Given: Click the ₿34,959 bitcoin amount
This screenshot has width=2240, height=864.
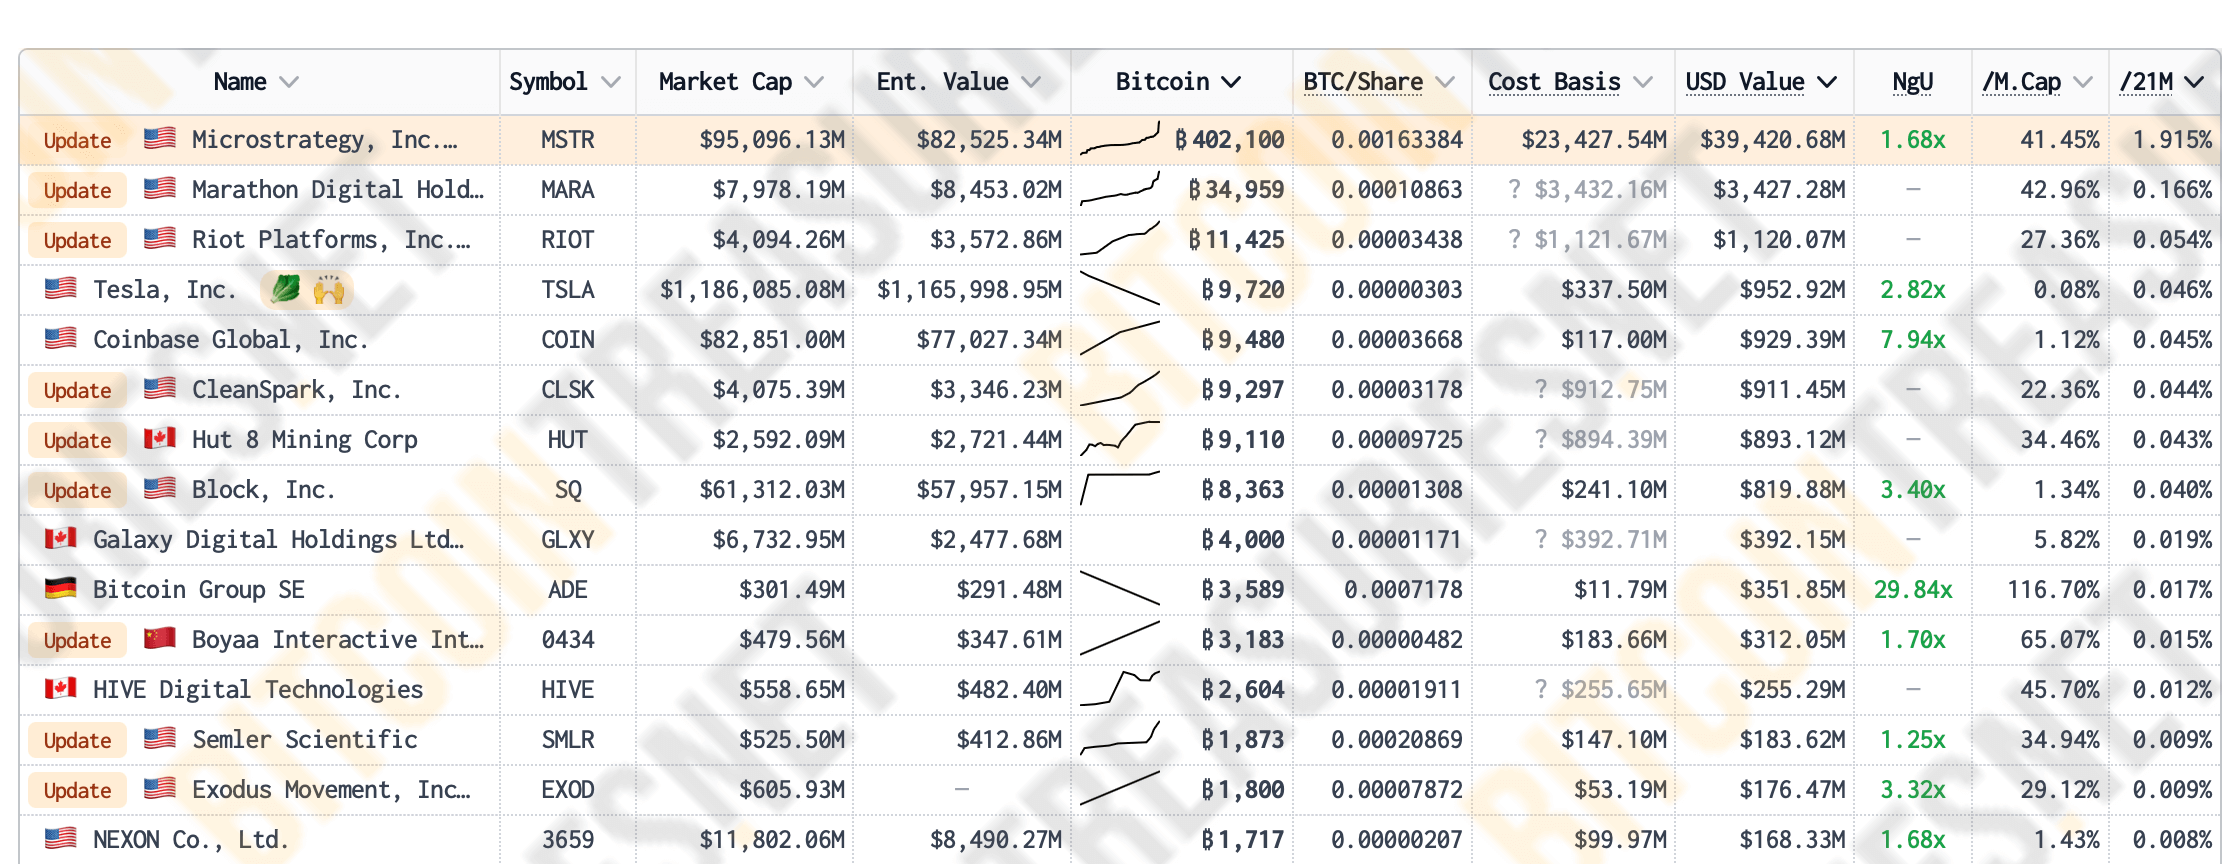Looking at the screenshot, I should pos(1236,190).
